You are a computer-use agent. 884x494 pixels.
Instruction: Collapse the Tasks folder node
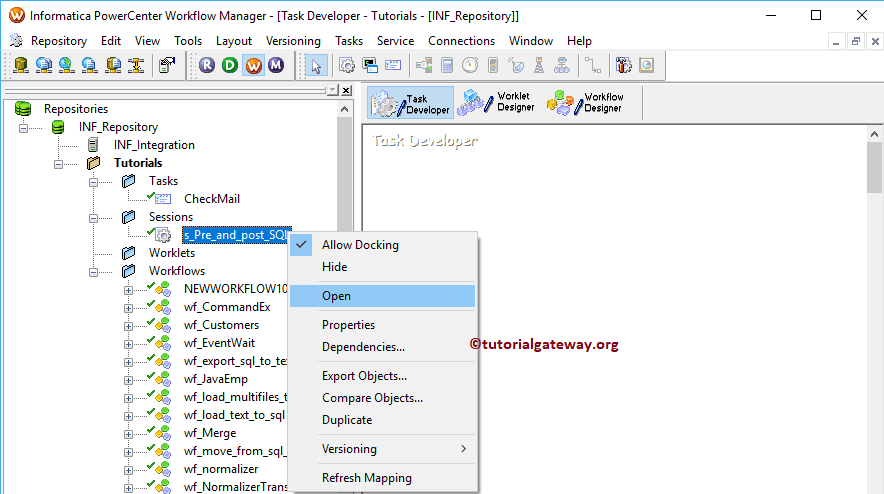click(93, 182)
